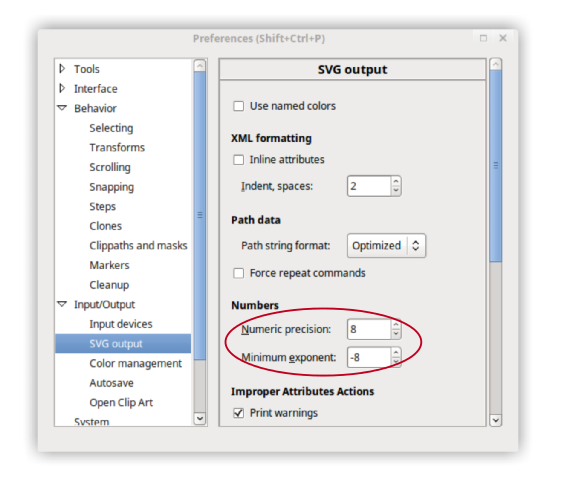Select Color management in the tree
Image resolution: width=562 pixels, height=482 pixels.
point(135,363)
